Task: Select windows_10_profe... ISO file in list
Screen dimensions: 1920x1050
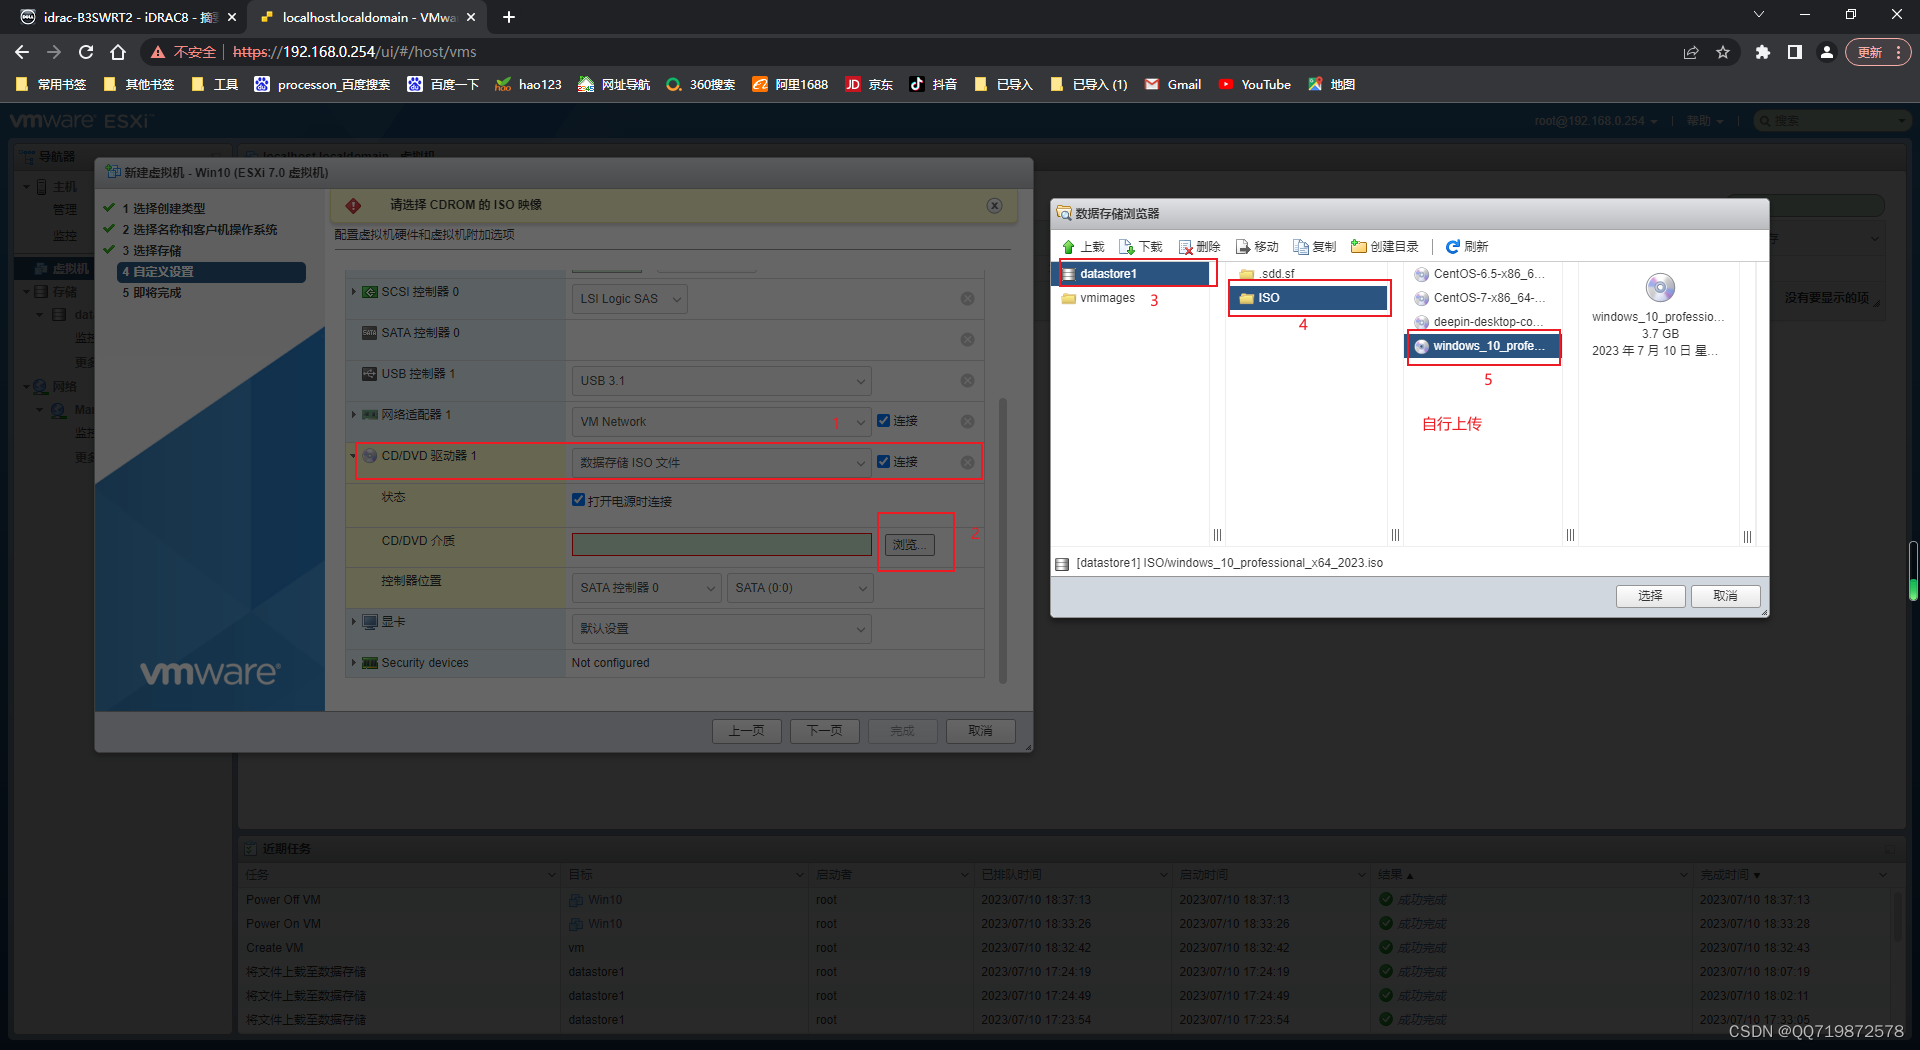Action: click(1483, 346)
